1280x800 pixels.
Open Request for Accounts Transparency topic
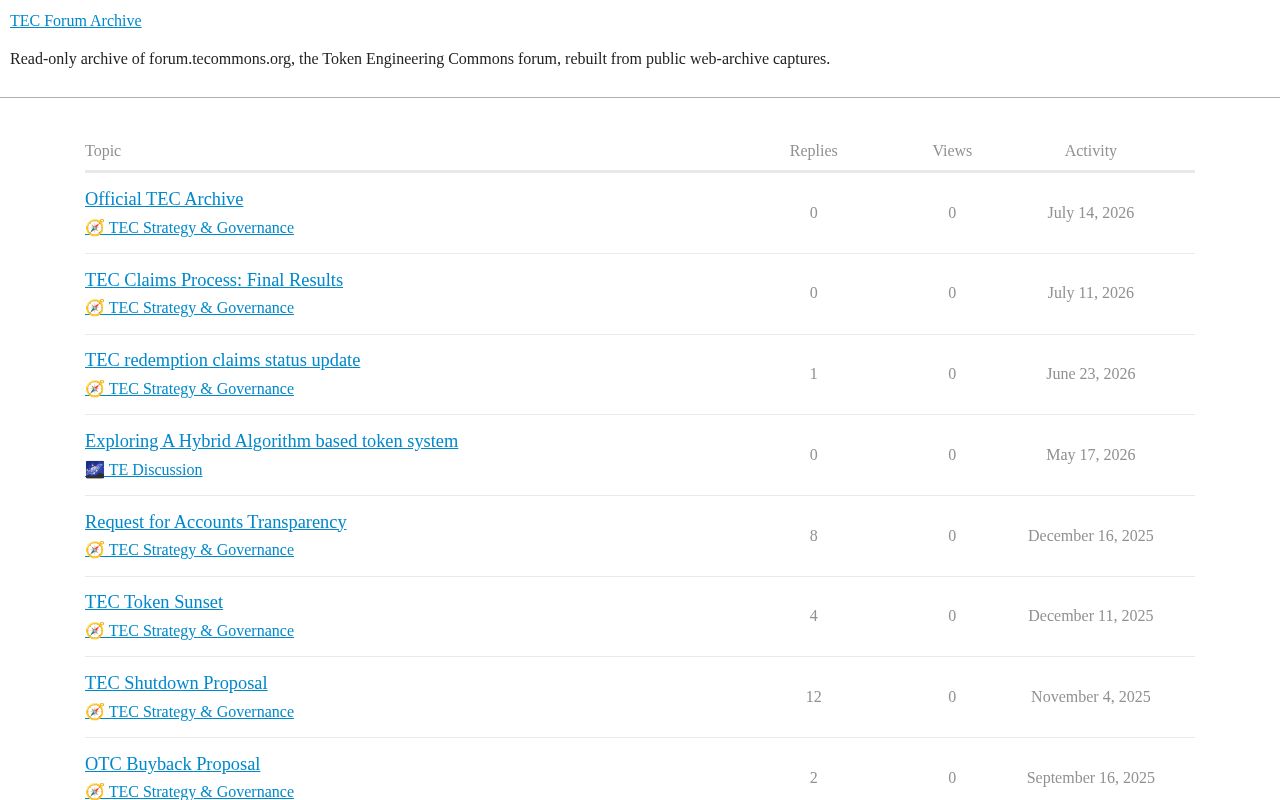[x=216, y=522]
